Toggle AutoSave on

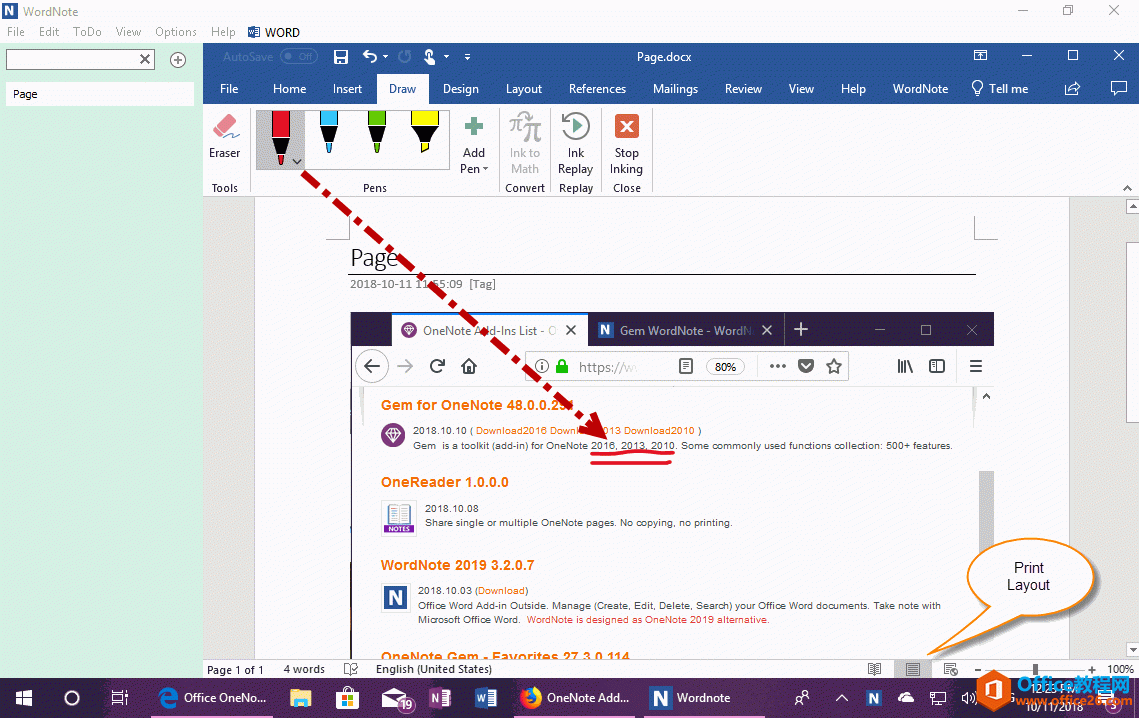pos(298,56)
